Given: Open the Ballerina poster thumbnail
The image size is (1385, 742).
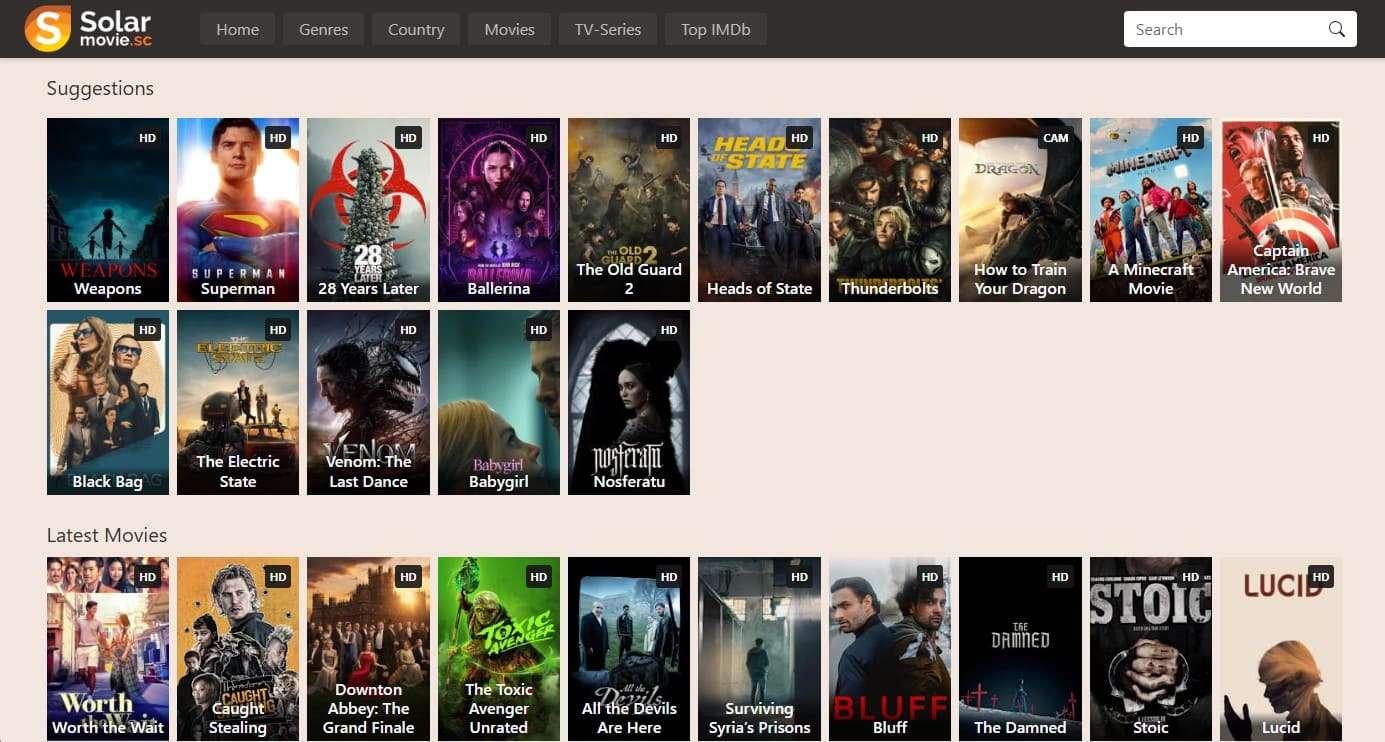Looking at the screenshot, I should pyautogui.click(x=498, y=210).
